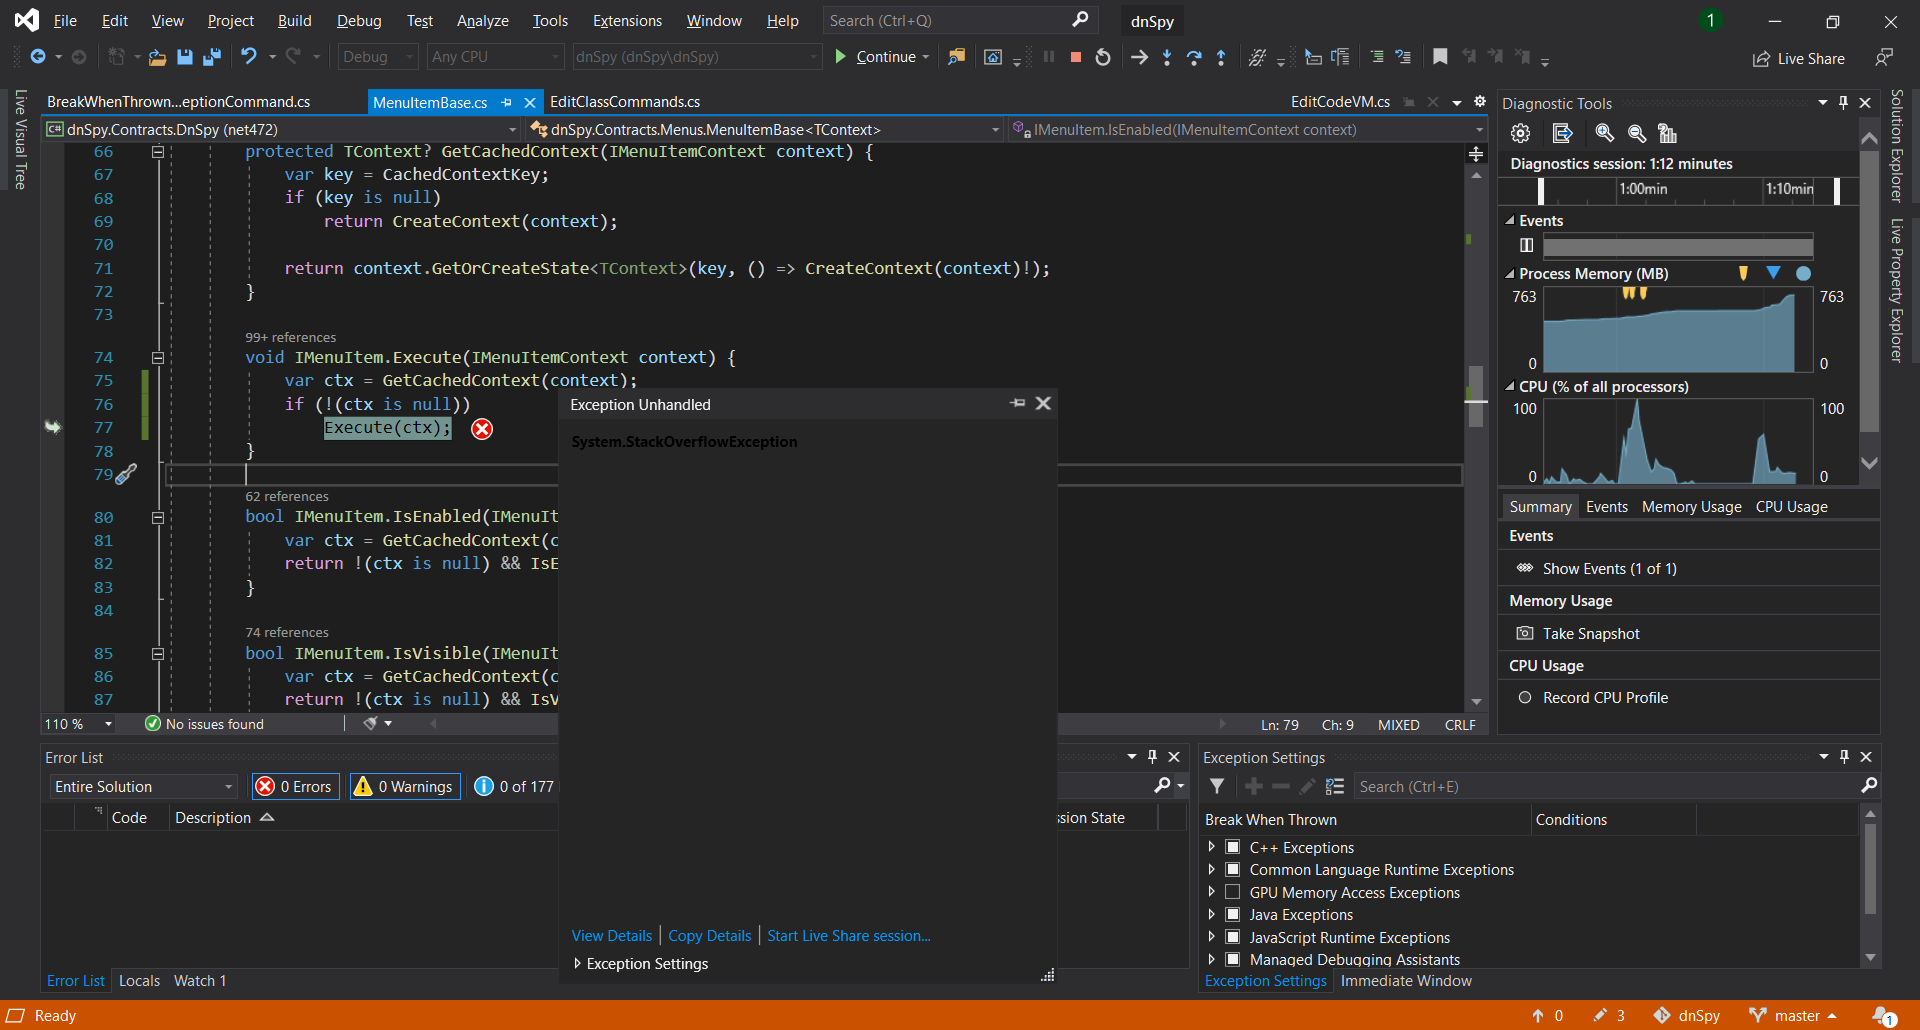Switch to the EditClassCommands.cs tab
1920x1030 pixels.
click(x=625, y=102)
